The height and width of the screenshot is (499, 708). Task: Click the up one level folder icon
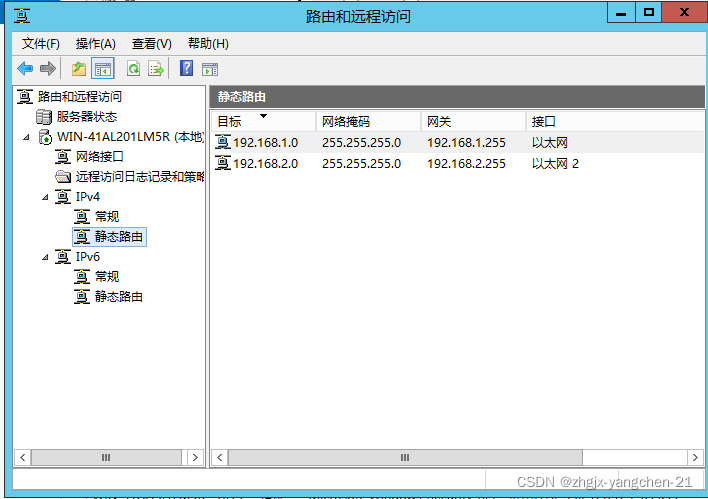79,69
